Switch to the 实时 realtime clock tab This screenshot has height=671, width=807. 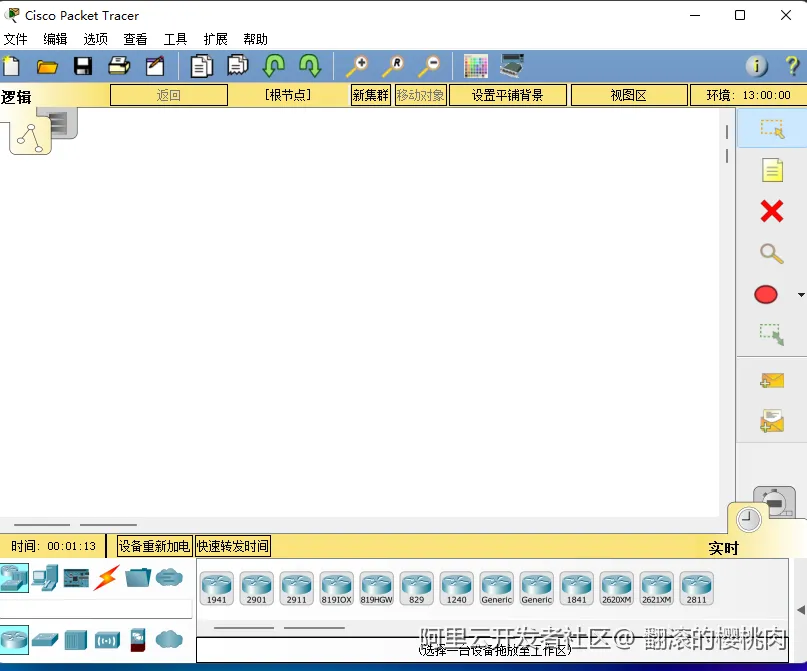tap(749, 519)
